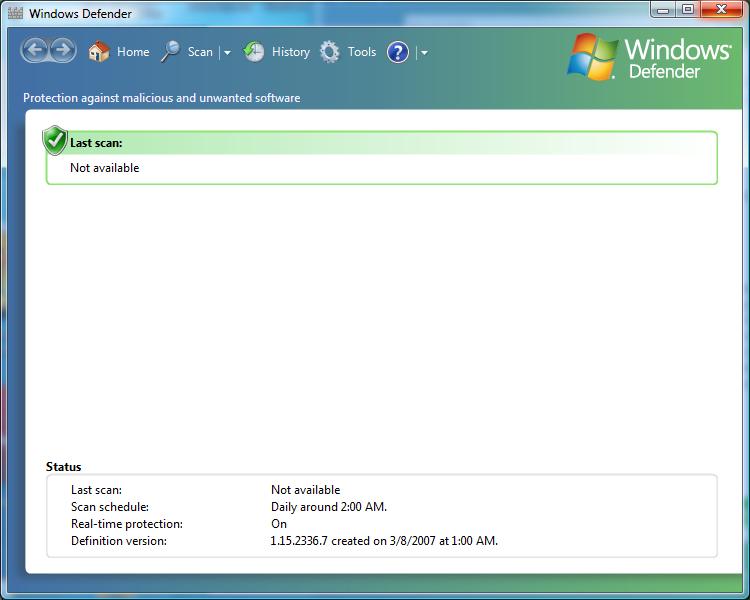
Task: Select 'Protection against malicious and unwanted software' text
Action: coord(162,98)
